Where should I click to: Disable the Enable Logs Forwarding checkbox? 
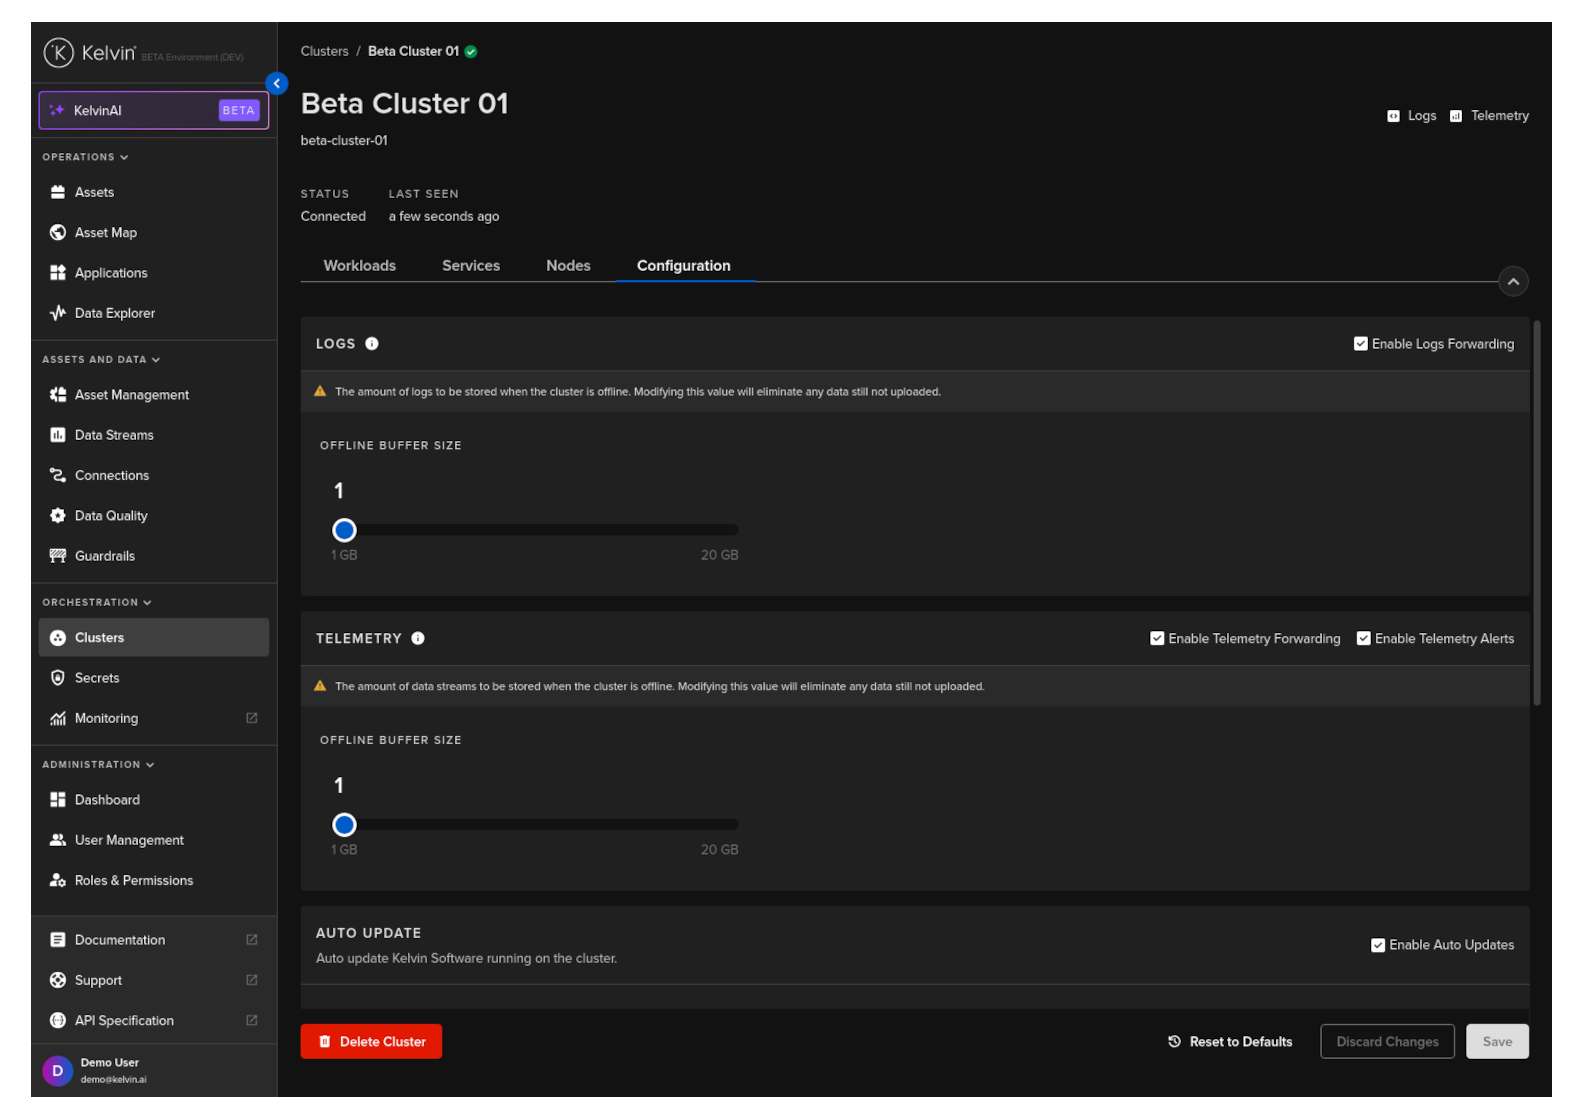tap(1361, 344)
